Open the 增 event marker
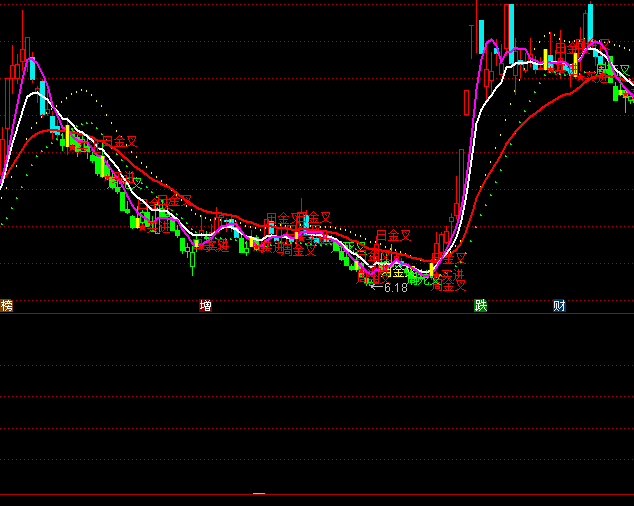The height and width of the screenshot is (506, 634). [206, 306]
